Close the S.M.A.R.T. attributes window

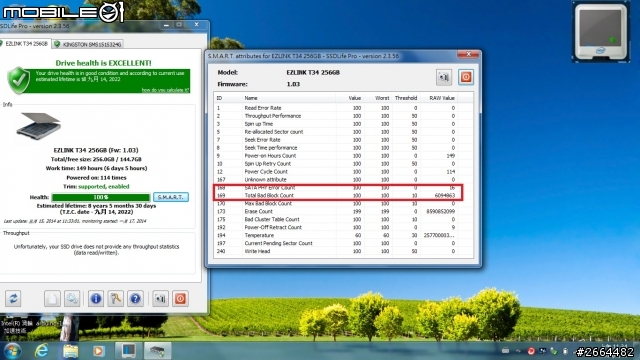[468, 54]
